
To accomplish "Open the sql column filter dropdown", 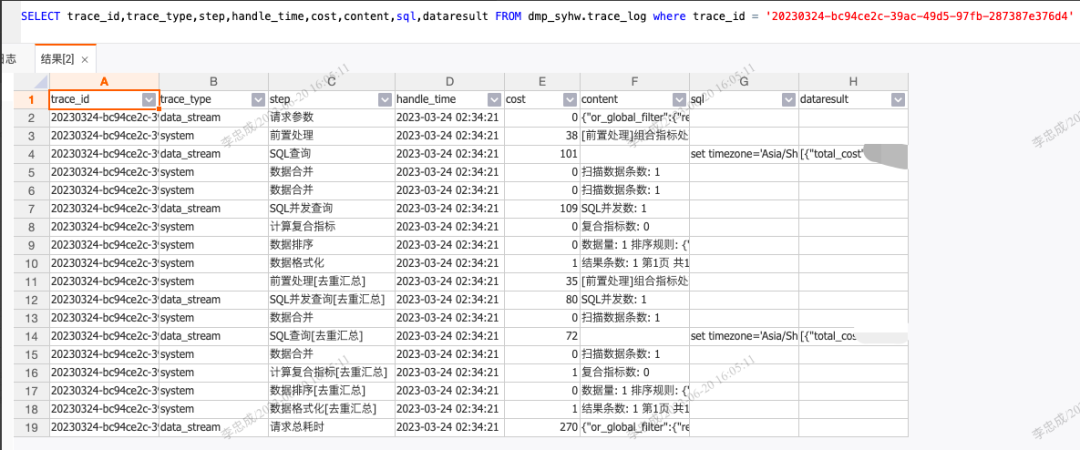I will coord(789,99).
